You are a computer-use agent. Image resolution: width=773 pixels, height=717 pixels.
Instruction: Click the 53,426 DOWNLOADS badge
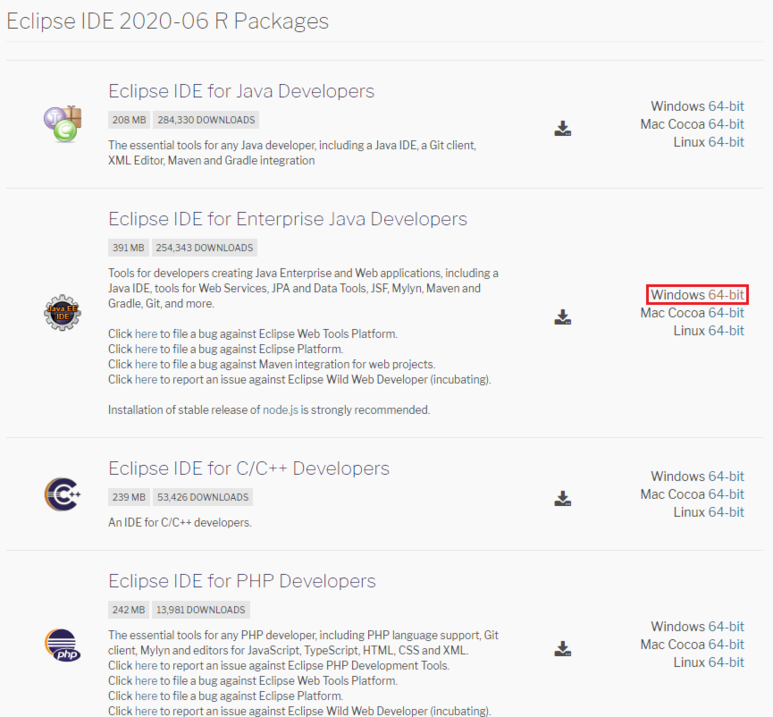click(203, 497)
